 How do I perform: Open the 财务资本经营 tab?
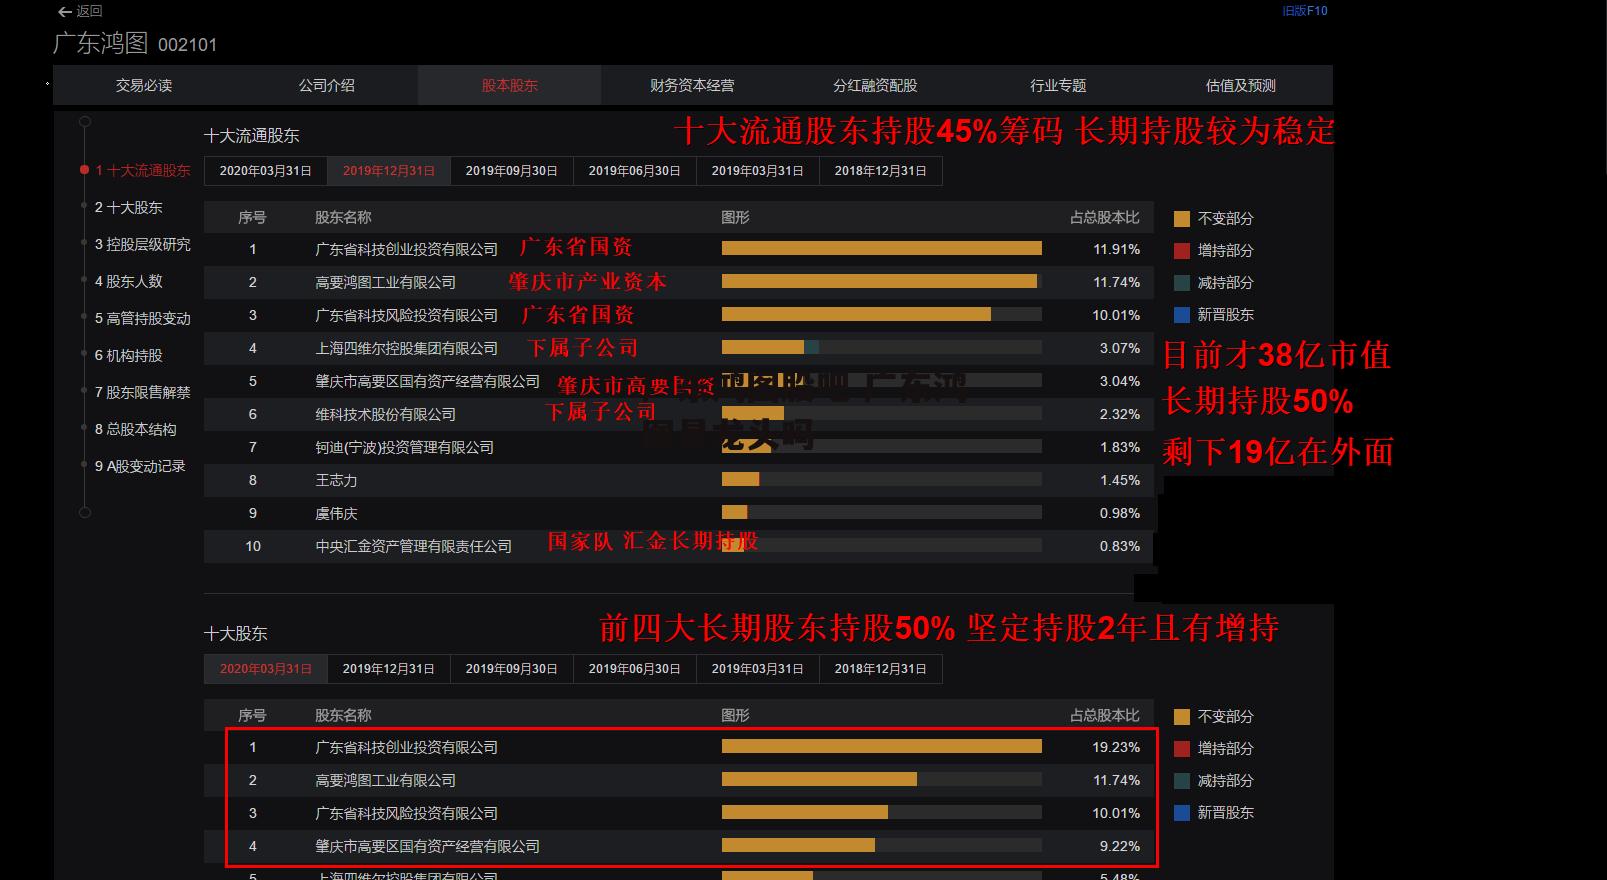coord(692,85)
